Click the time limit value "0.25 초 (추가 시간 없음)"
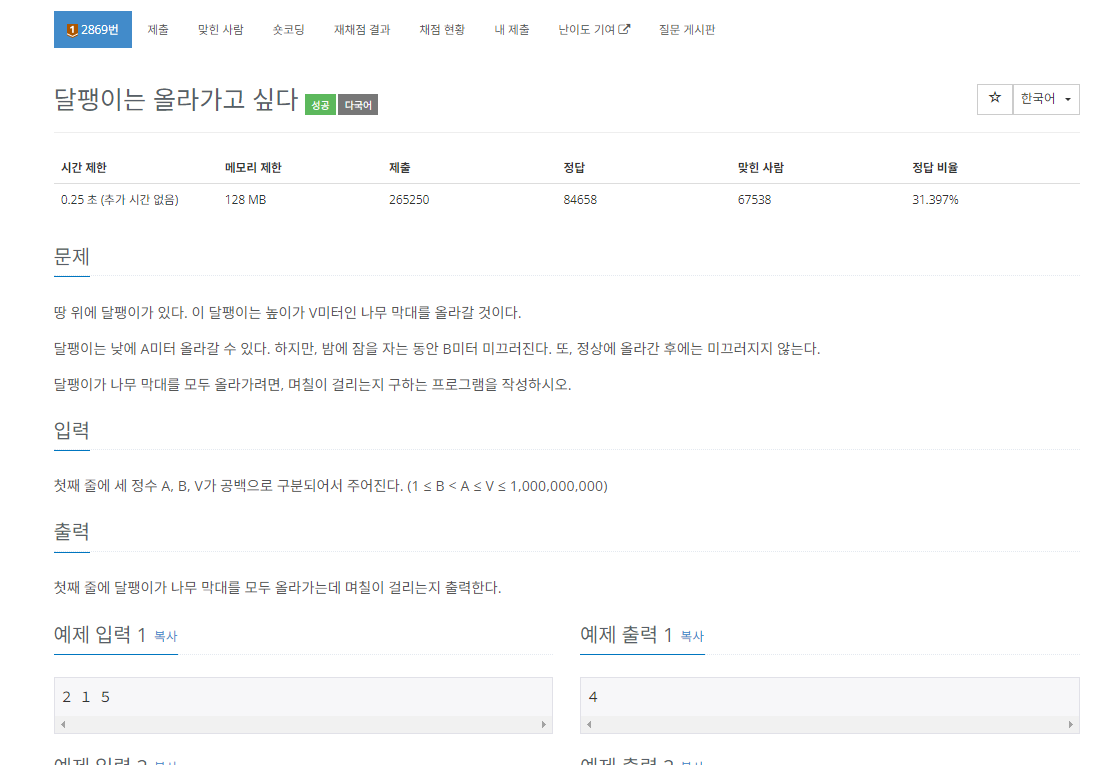1117x765 pixels. pos(120,200)
